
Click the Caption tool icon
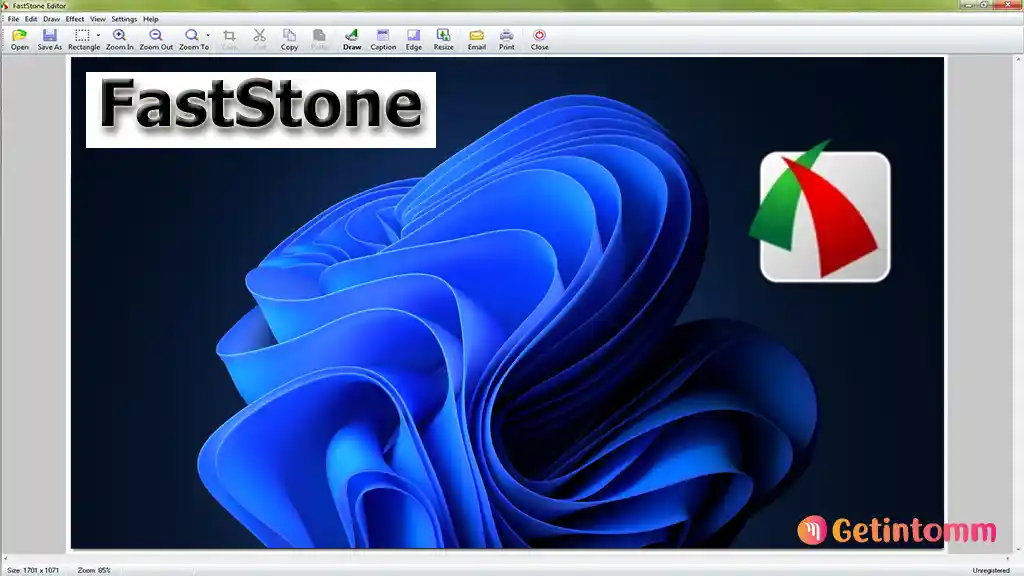383,35
